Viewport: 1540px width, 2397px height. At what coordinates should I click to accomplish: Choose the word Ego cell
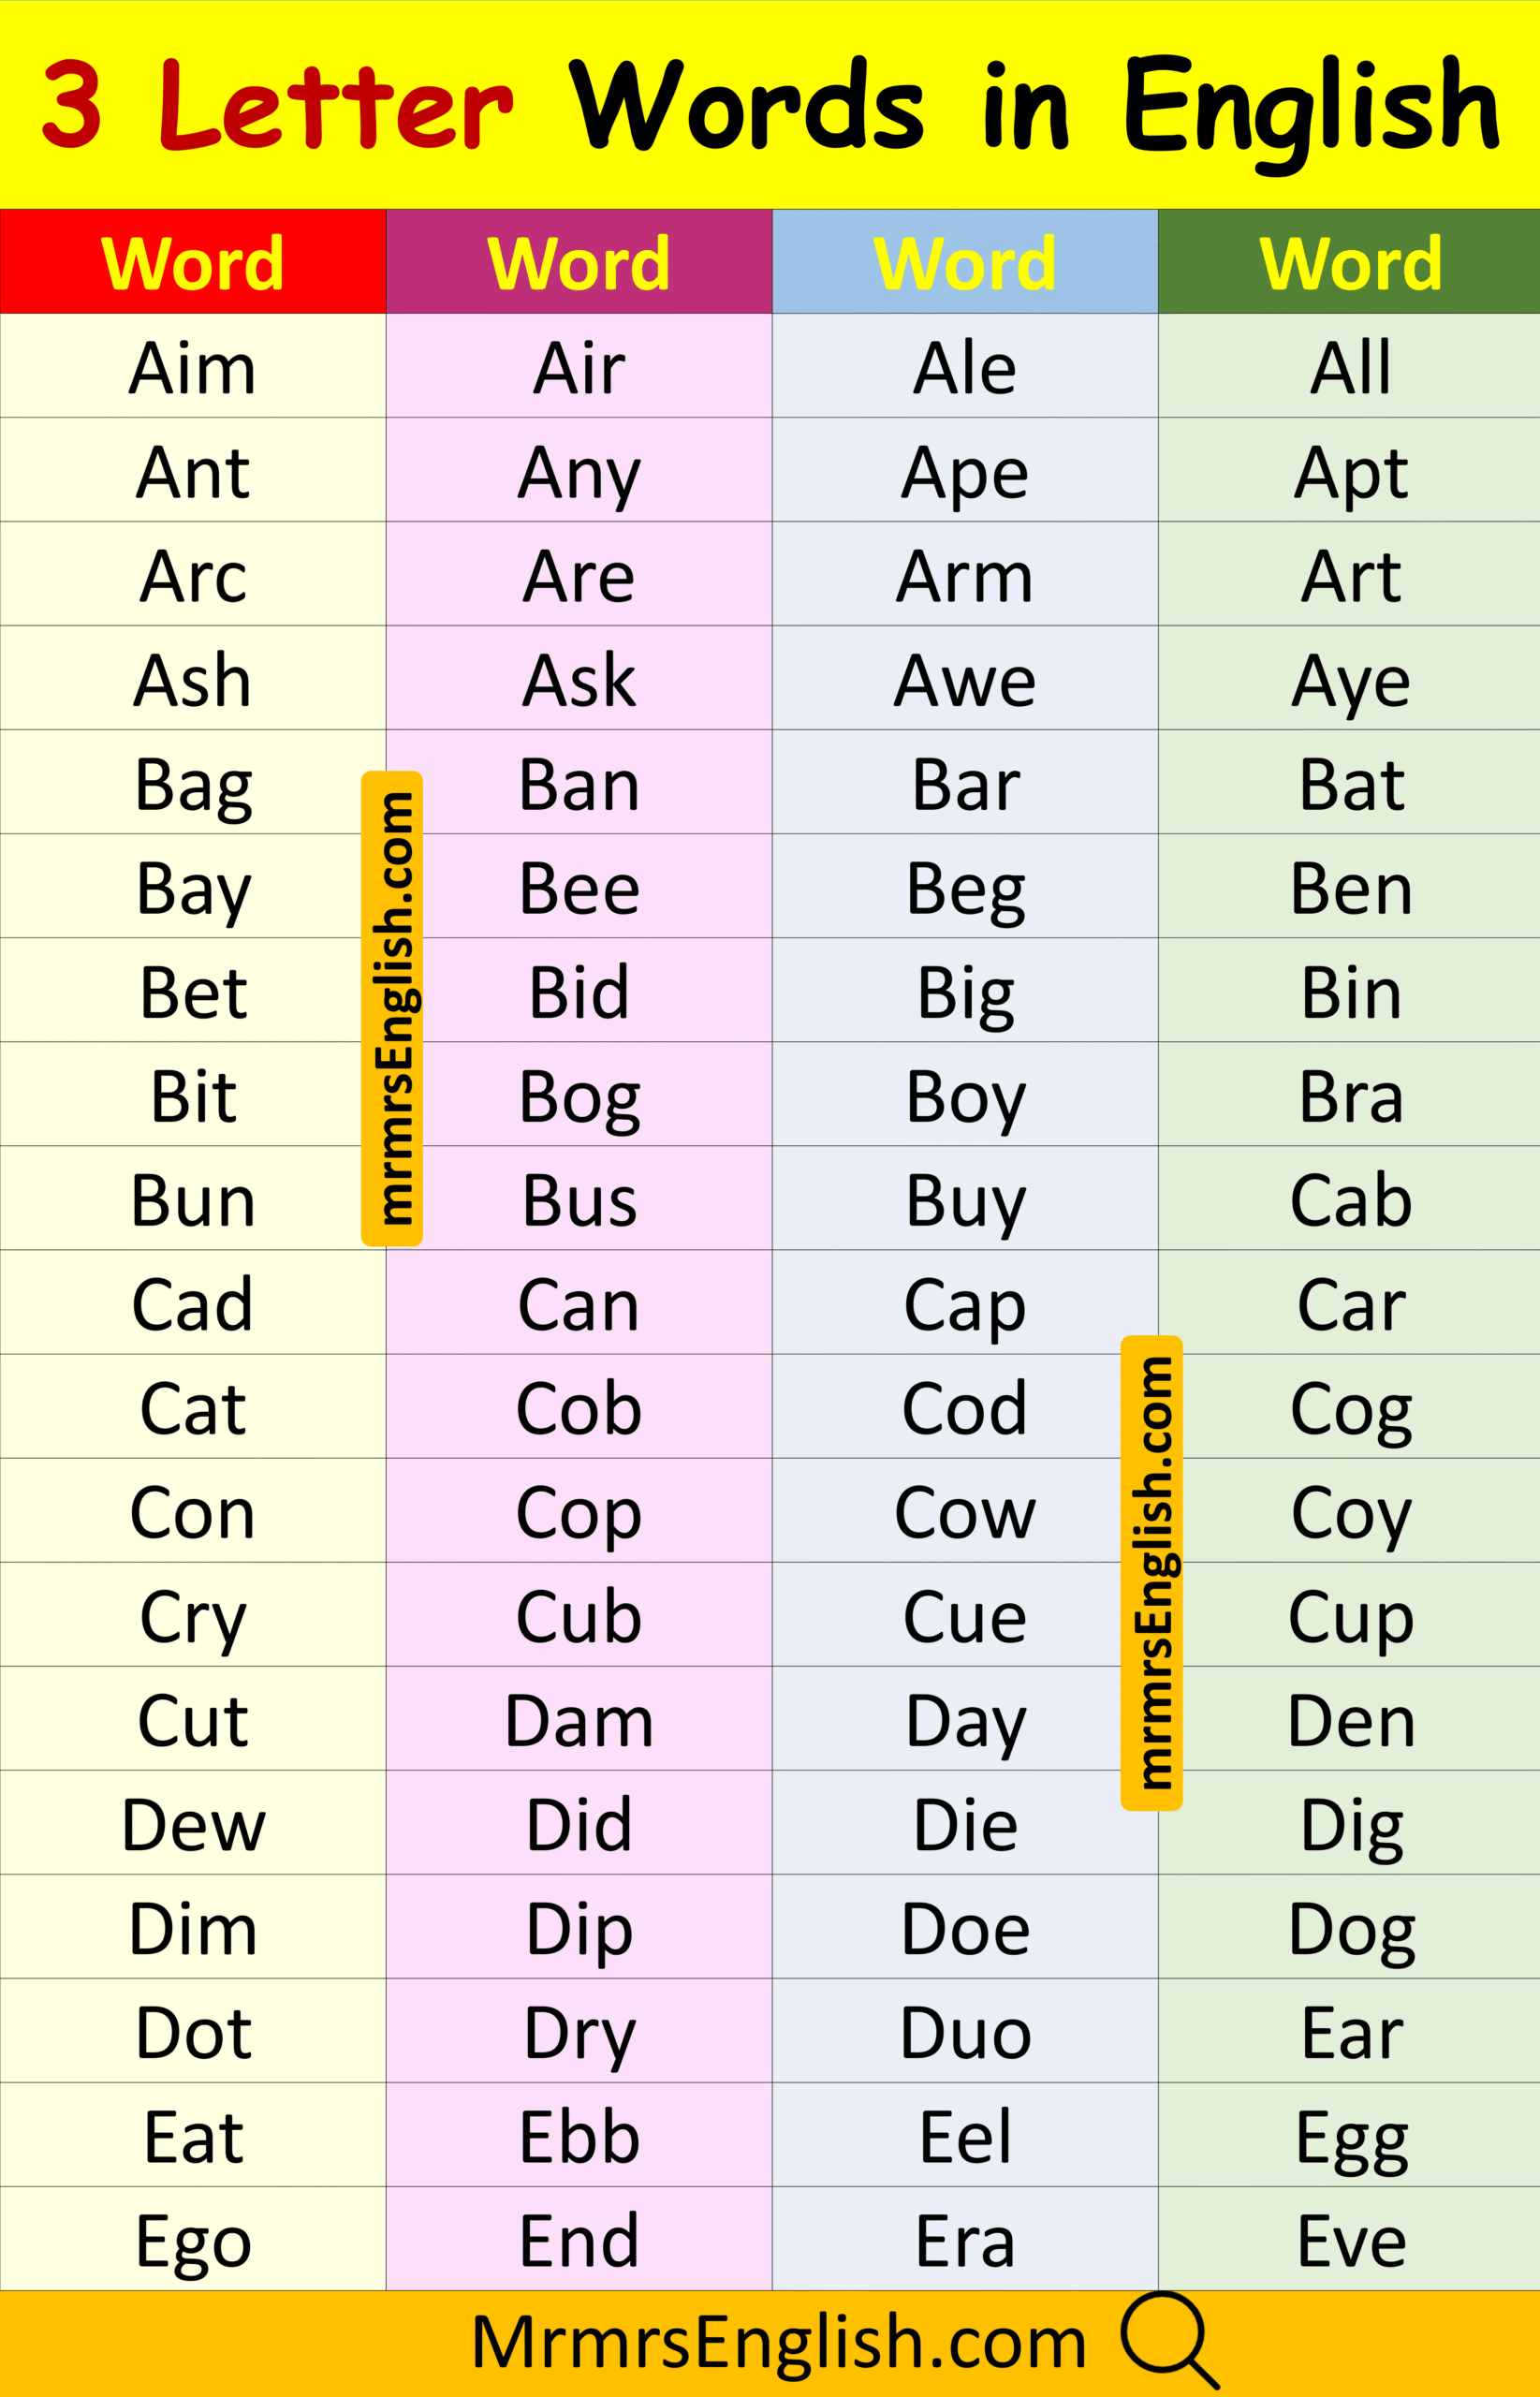[x=193, y=2240]
